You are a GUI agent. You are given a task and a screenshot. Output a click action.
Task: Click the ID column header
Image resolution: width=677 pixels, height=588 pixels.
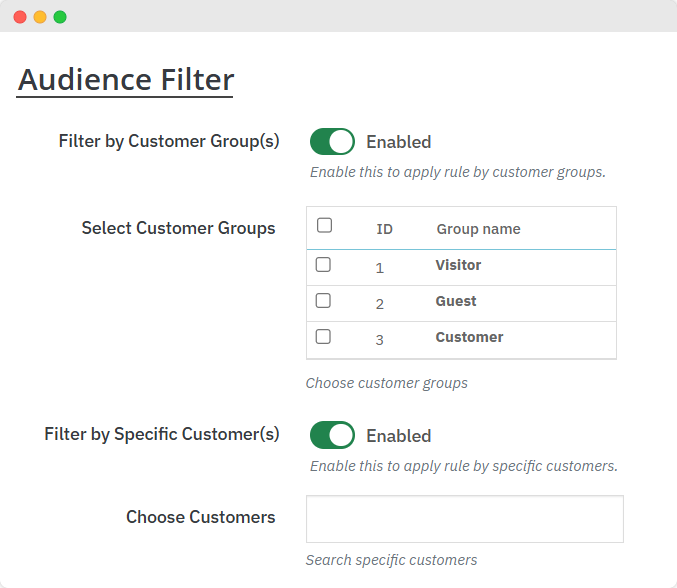[384, 229]
